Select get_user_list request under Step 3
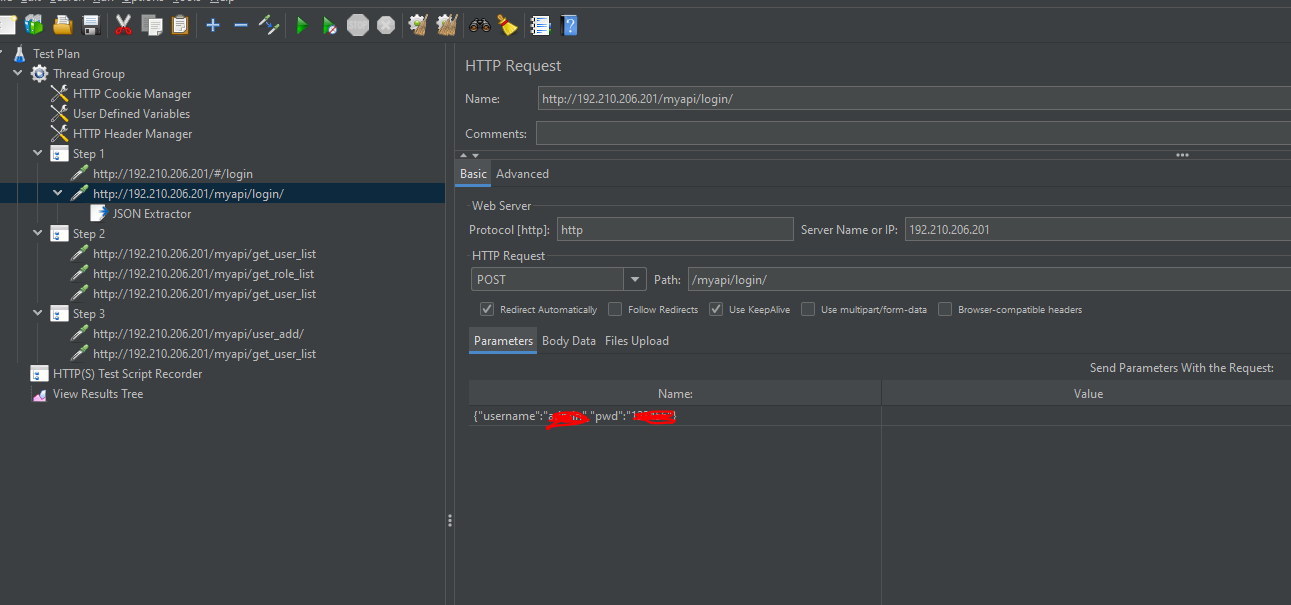 coord(204,354)
